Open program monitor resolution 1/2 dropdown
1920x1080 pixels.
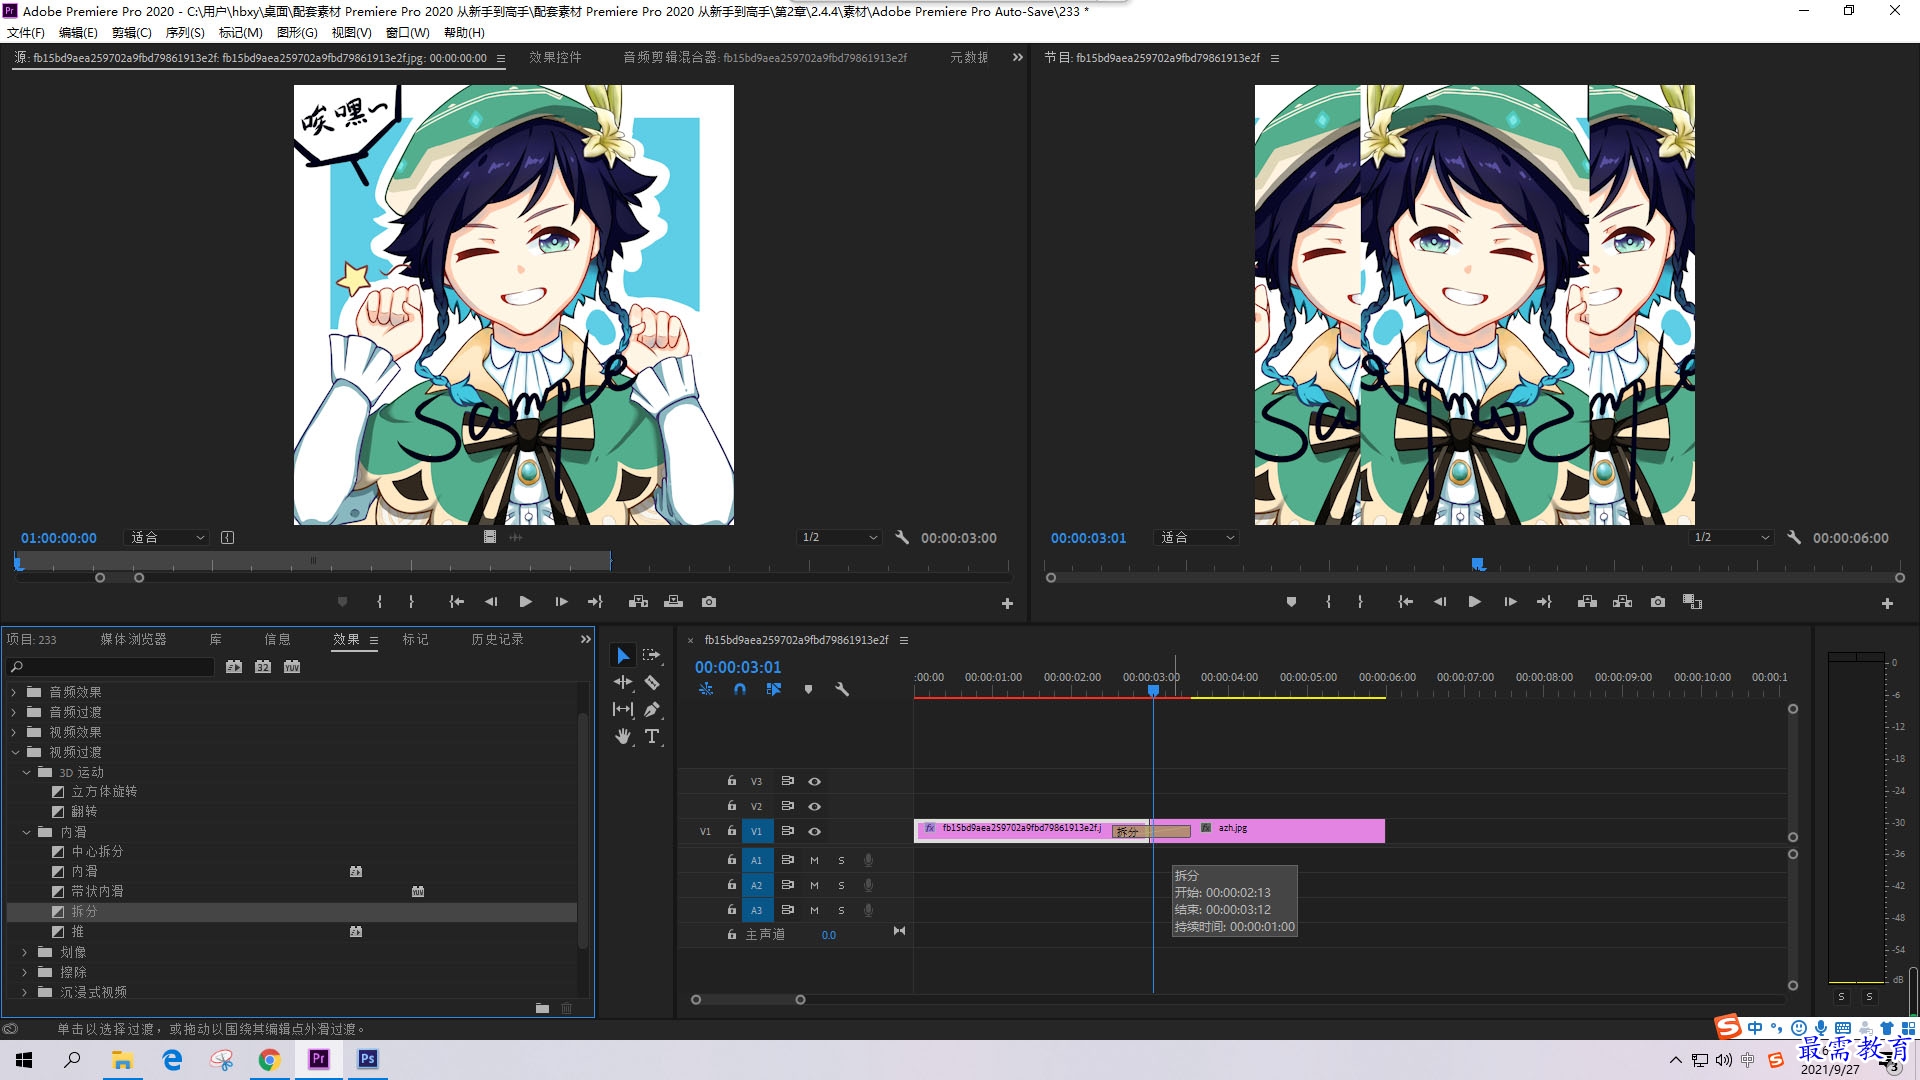(1731, 537)
